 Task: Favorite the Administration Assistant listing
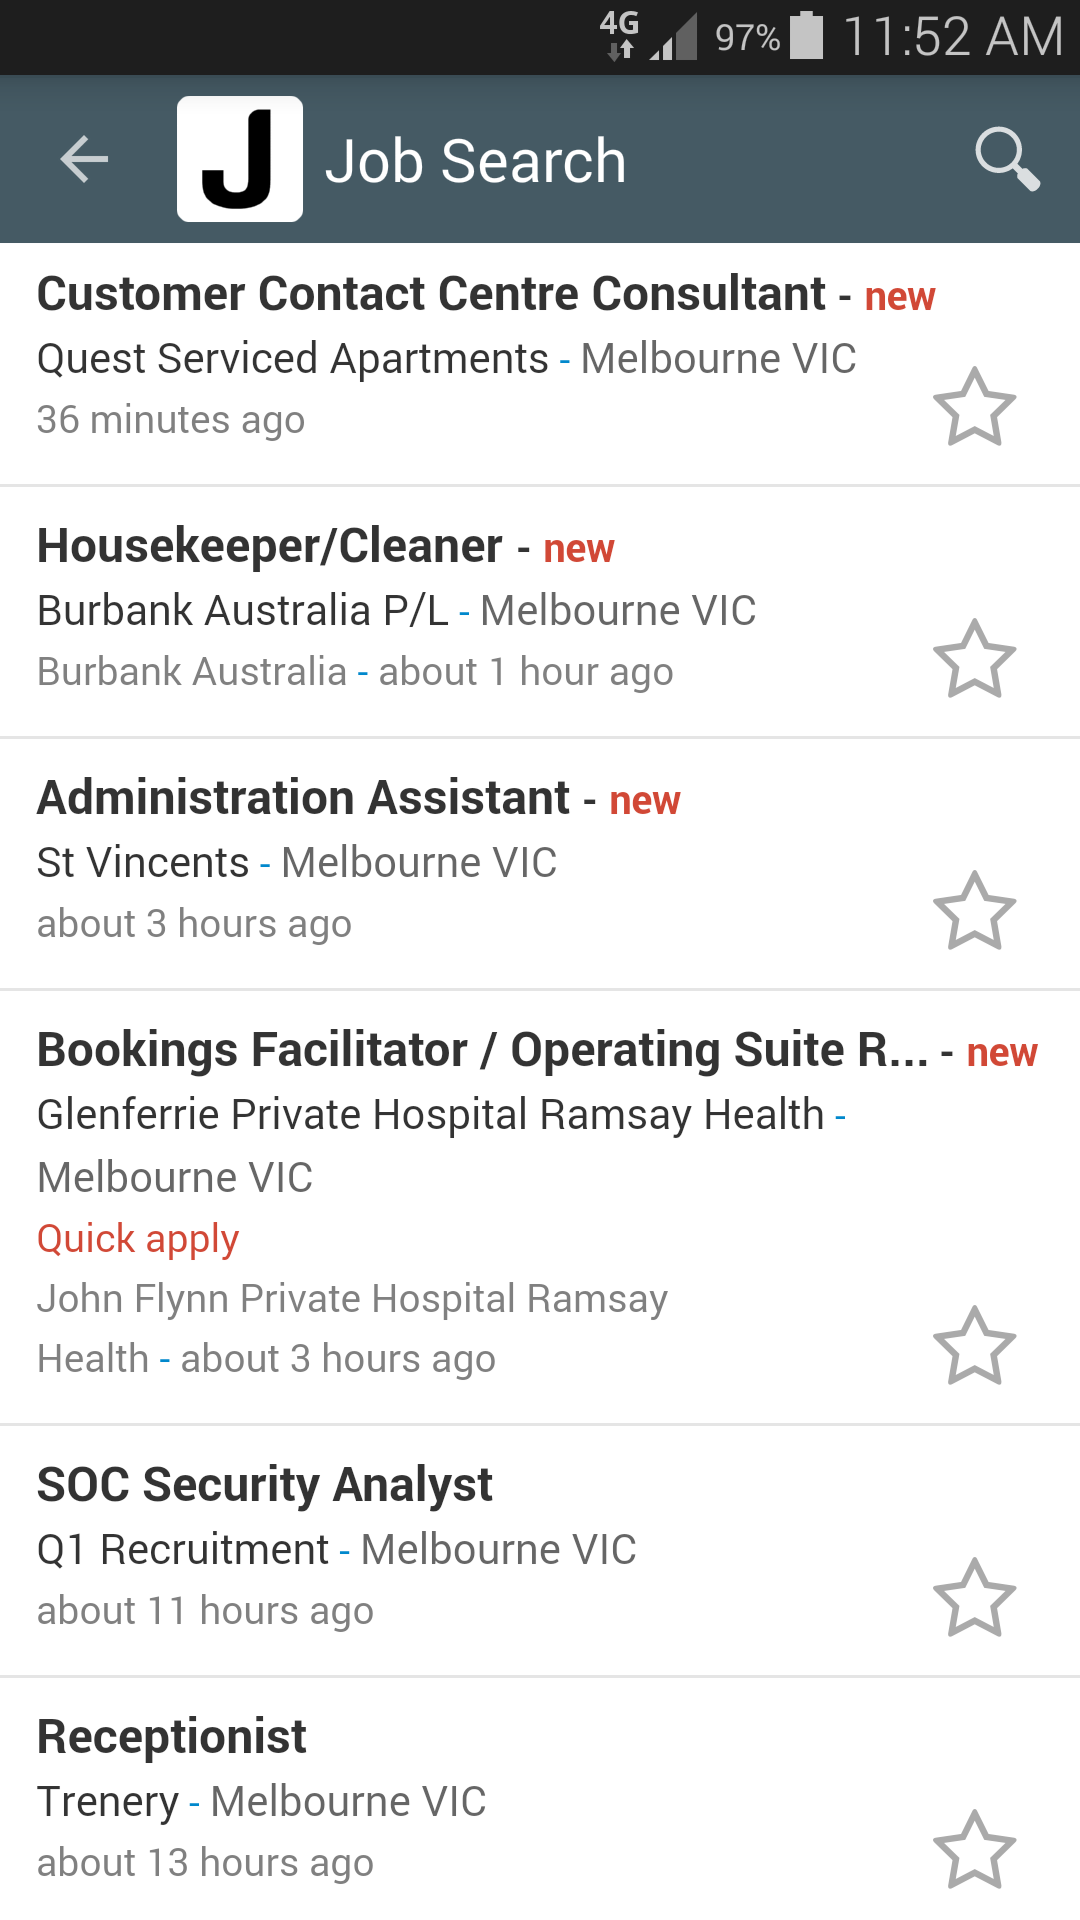pos(974,910)
